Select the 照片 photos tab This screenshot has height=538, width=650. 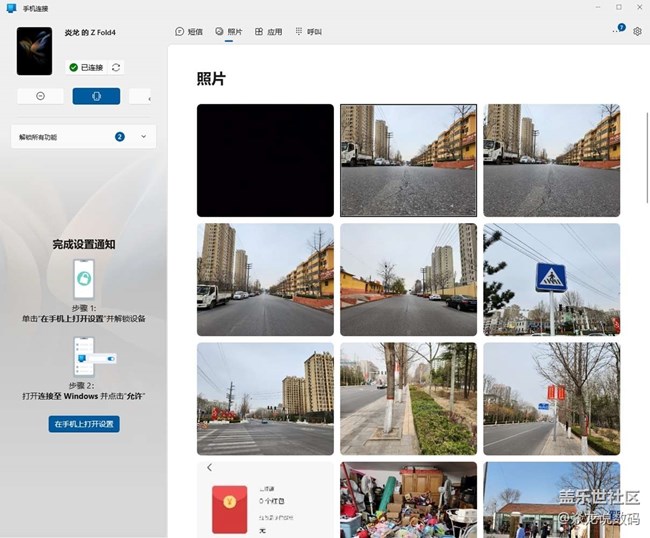tap(229, 32)
